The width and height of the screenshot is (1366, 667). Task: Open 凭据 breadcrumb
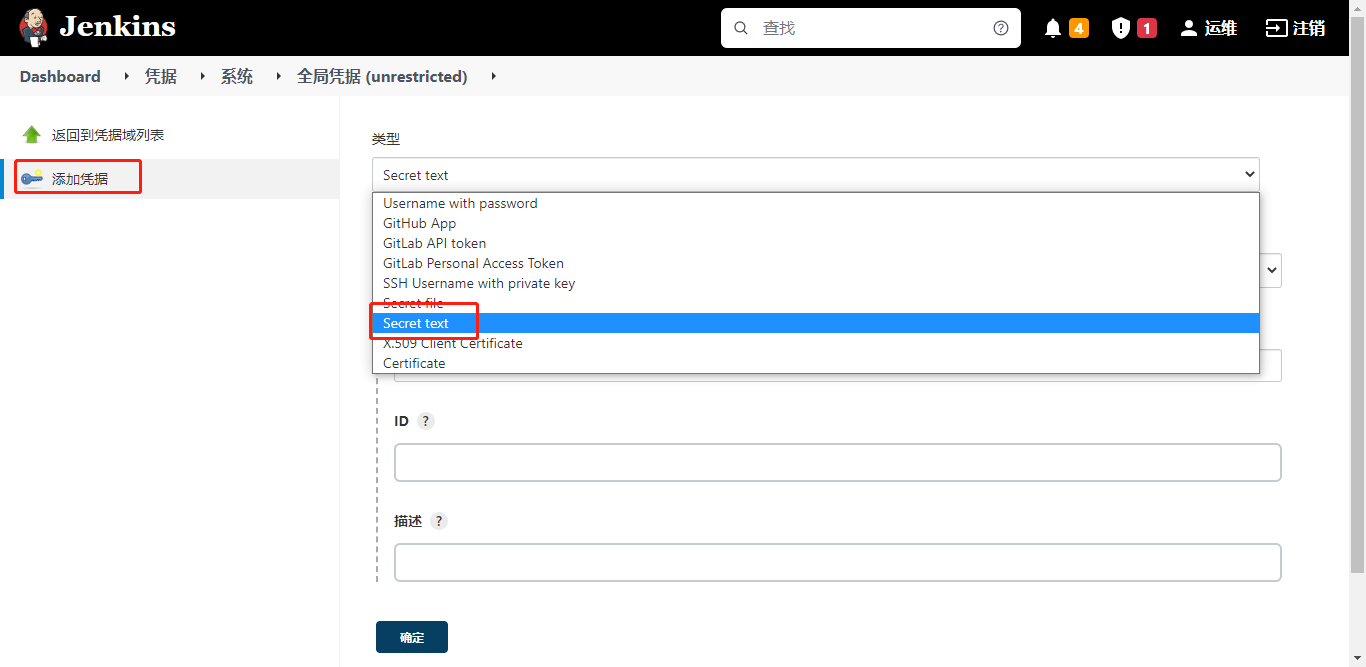tap(161, 76)
